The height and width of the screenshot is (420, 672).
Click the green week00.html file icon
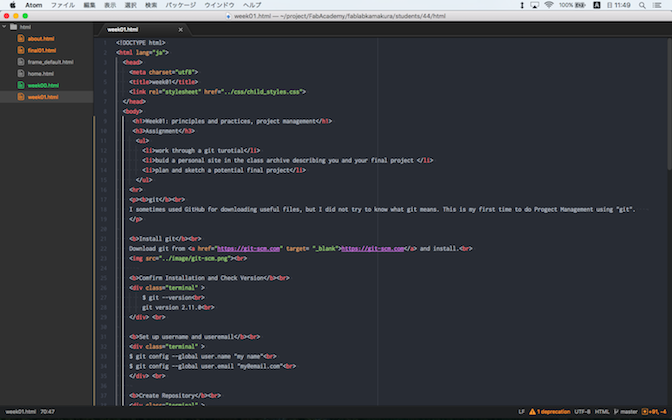[x=21, y=85]
